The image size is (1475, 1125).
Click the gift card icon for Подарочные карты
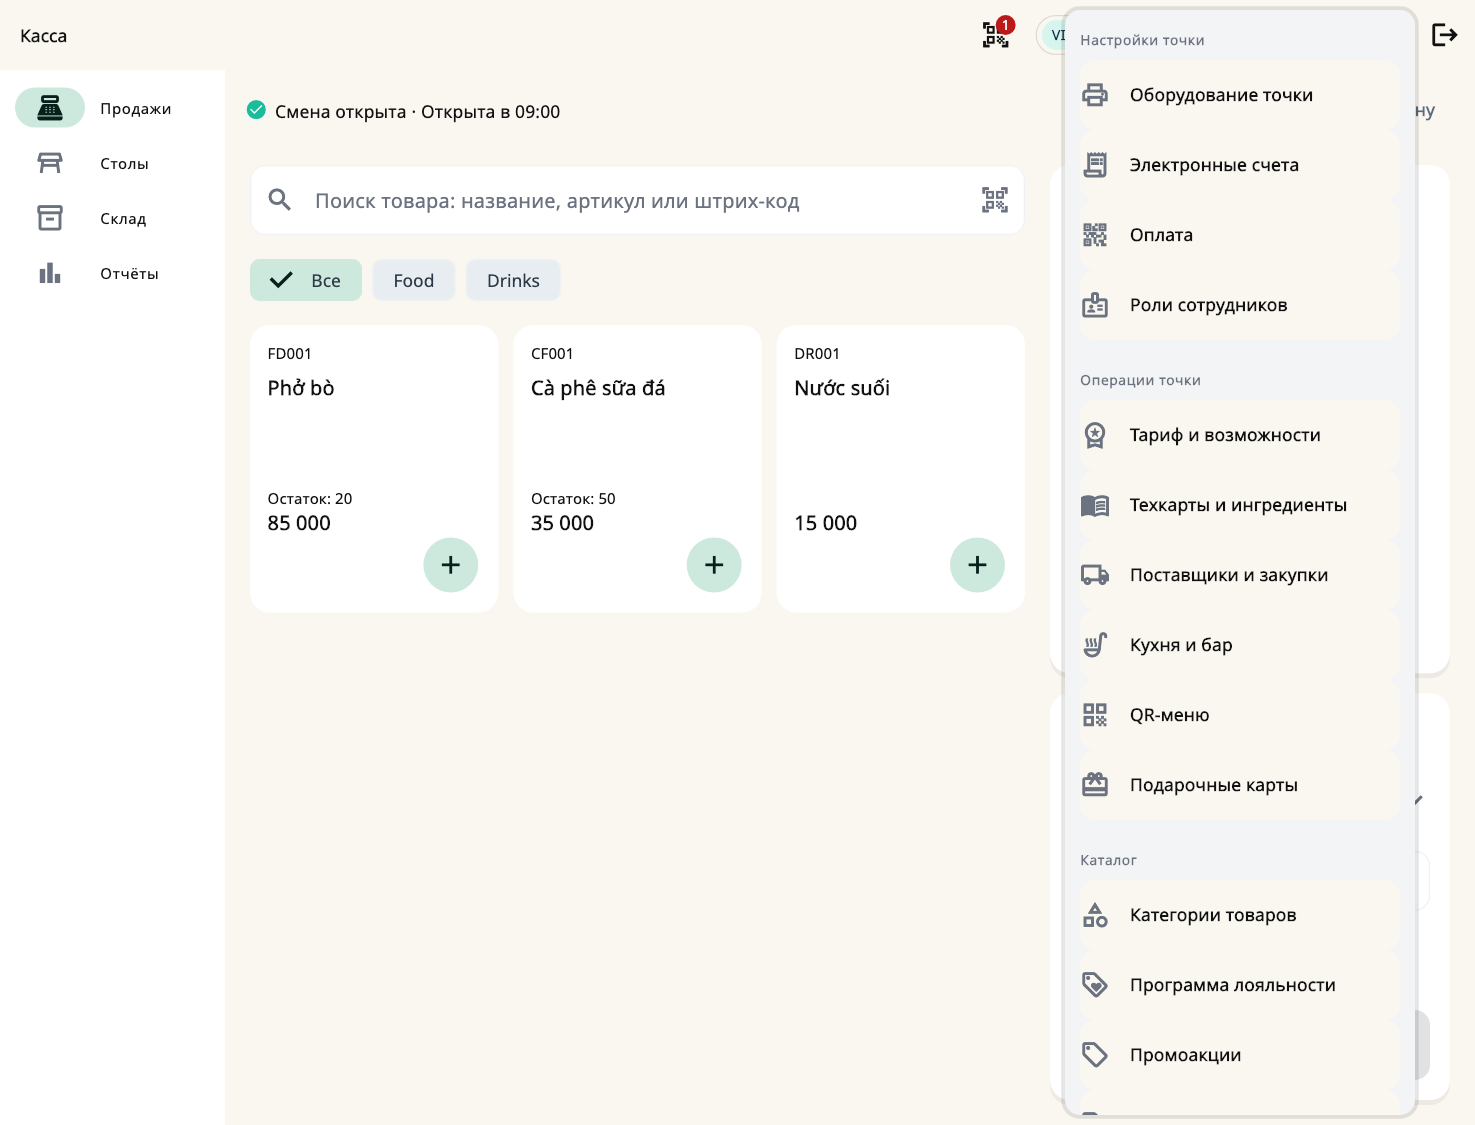click(x=1095, y=785)
